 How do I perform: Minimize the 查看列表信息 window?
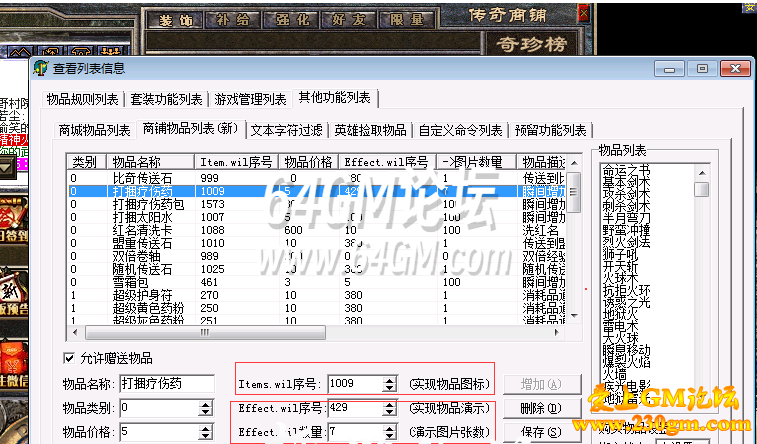point(669,69)
